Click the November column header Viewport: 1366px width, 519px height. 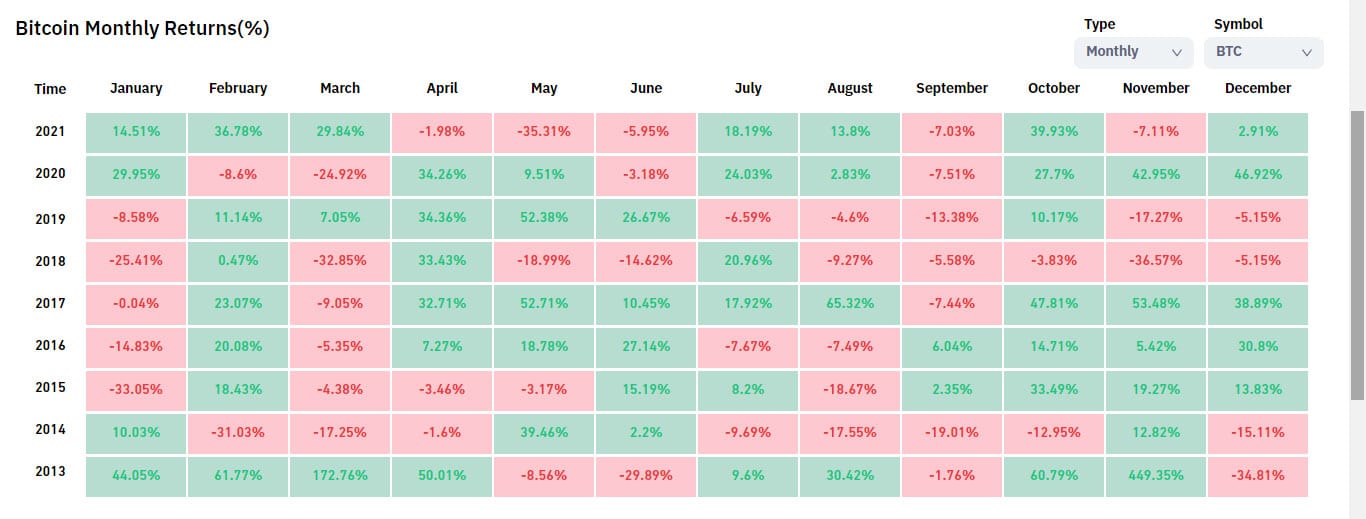[x=1156, y=88]
